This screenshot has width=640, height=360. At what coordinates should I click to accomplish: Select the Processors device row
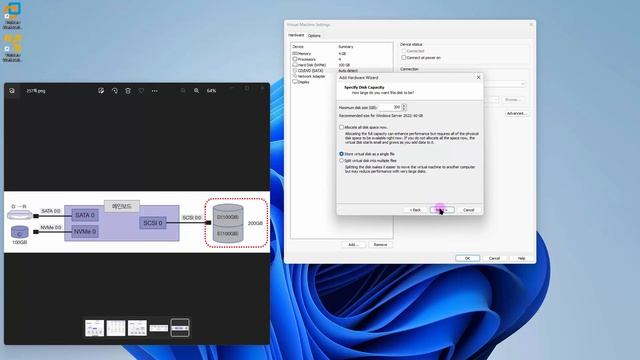(342, 59)
